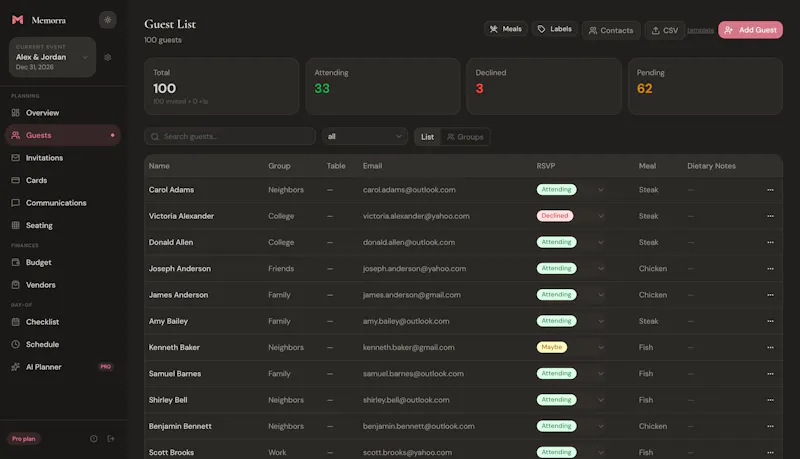Go to Invitations page
The image size is (800, 459).
coord(62,158)
